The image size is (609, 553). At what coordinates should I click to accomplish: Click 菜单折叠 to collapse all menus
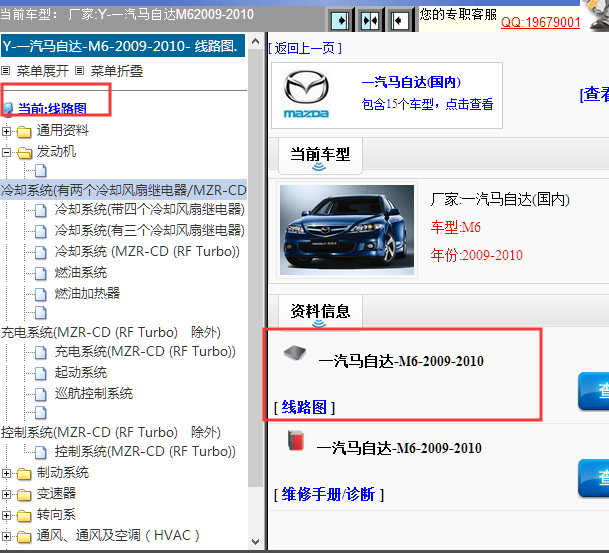tap(117, 71)
